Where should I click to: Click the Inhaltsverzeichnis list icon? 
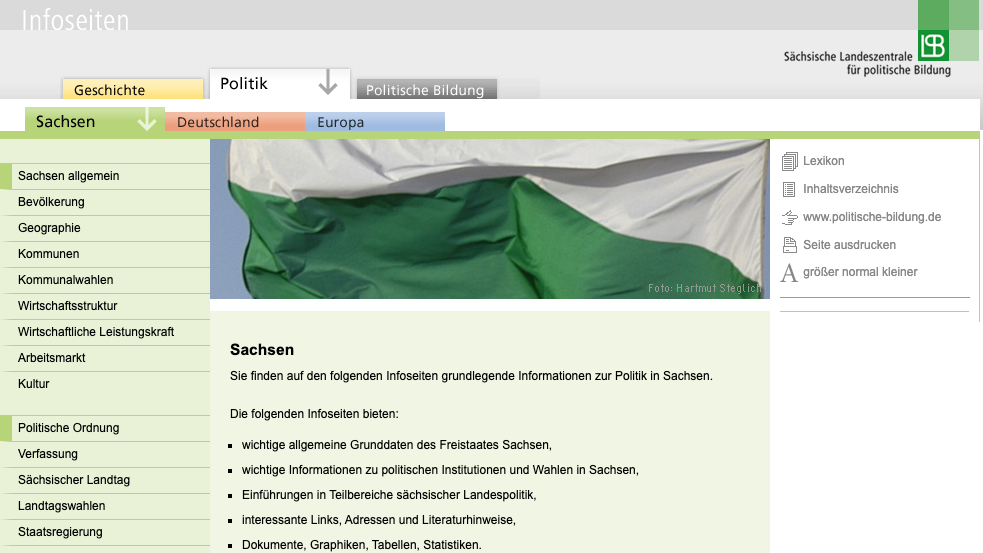[790, 189]
